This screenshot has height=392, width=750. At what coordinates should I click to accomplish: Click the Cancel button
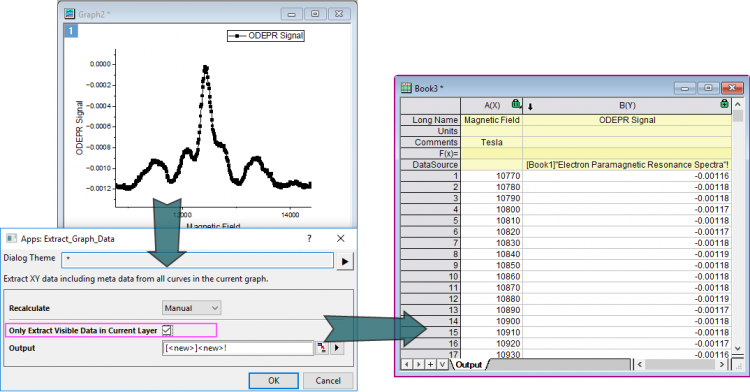(x=328, y=381)
